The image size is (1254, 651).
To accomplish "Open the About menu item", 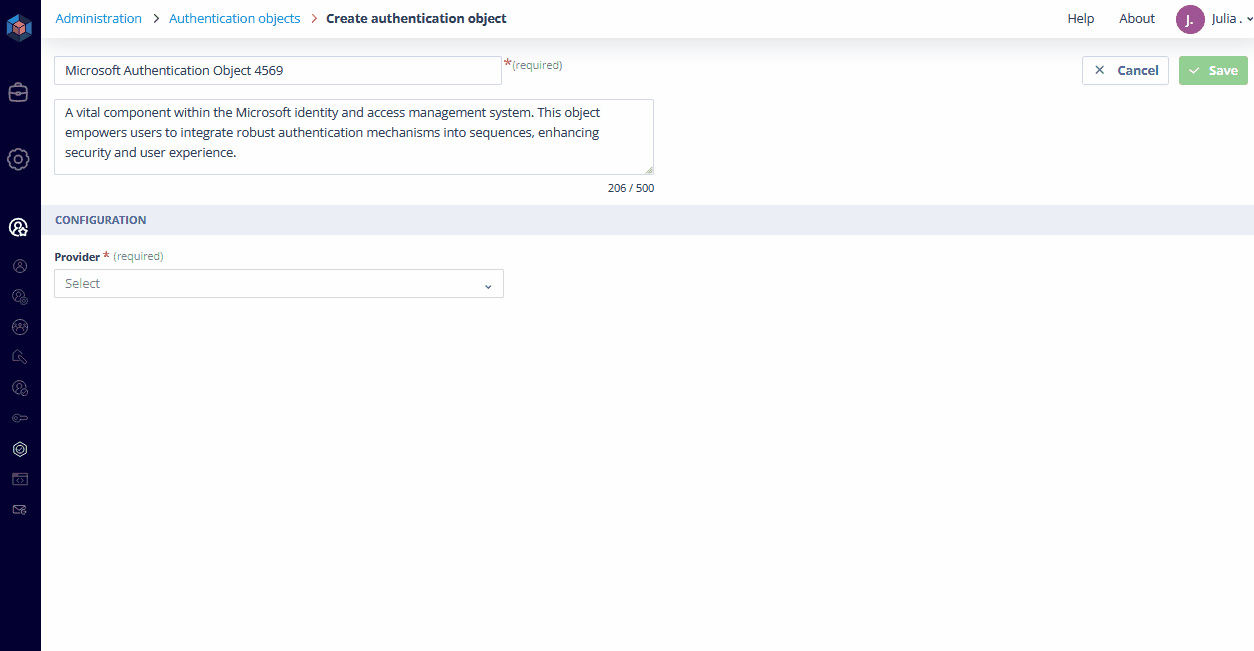I will pyautogui.click(x=1137, y=19).
